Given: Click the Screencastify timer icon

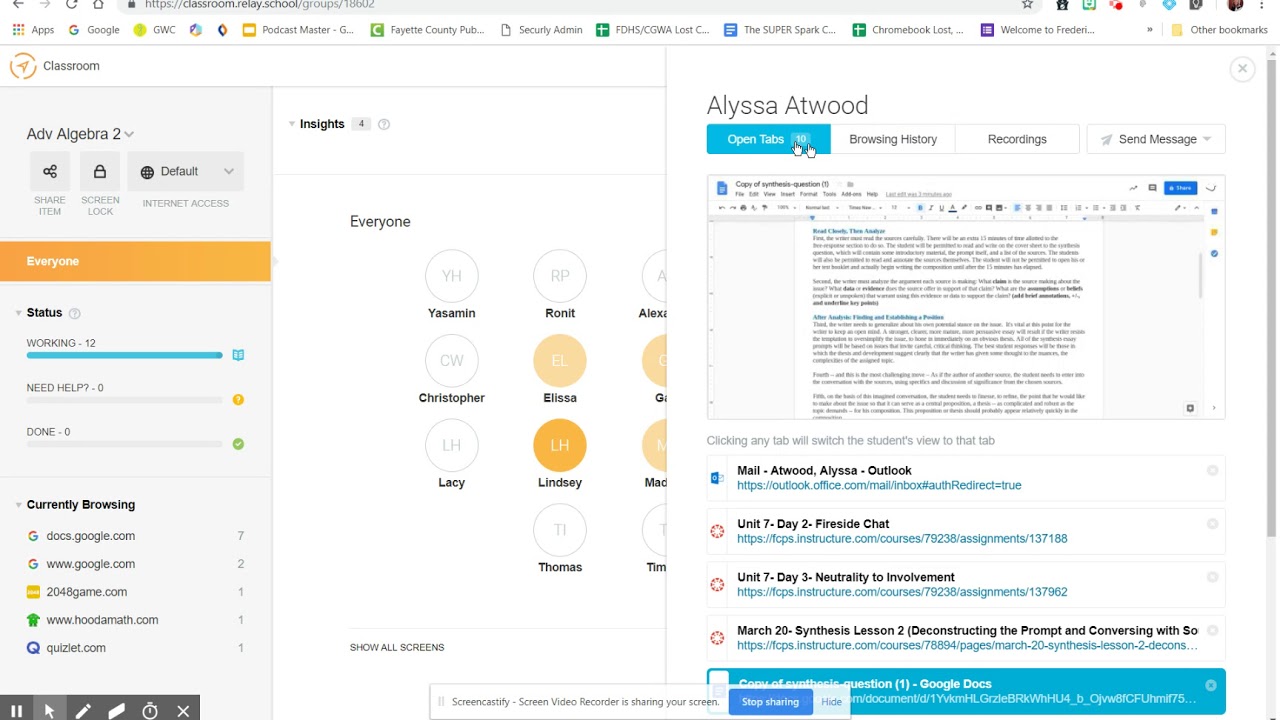Looking at the screenshot, I should 150,711.
